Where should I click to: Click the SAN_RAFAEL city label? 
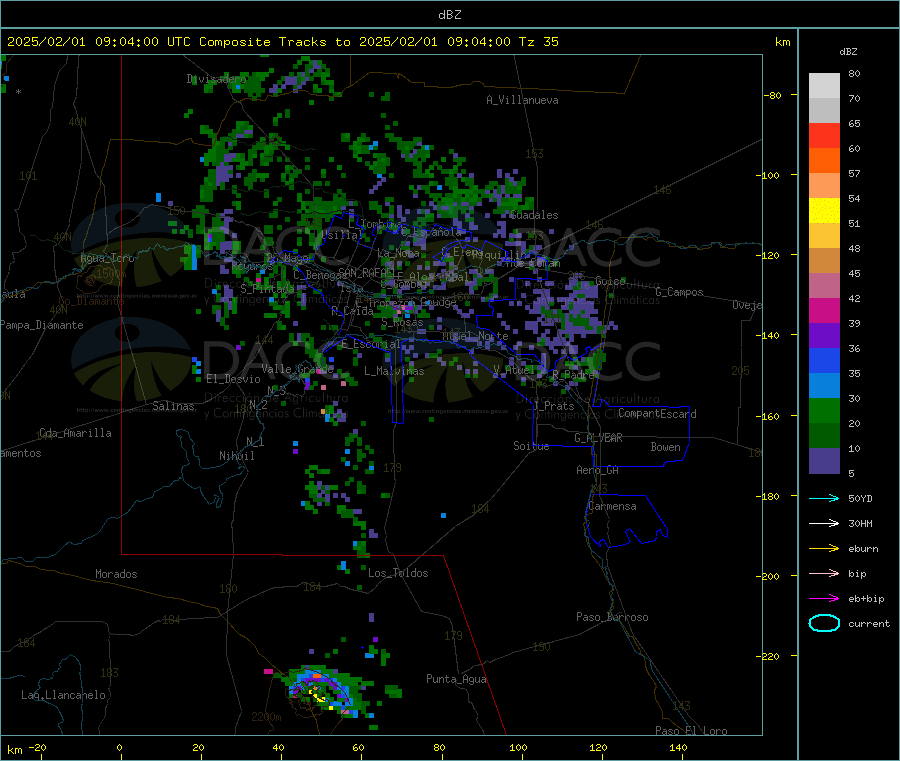tap(366, 273)
